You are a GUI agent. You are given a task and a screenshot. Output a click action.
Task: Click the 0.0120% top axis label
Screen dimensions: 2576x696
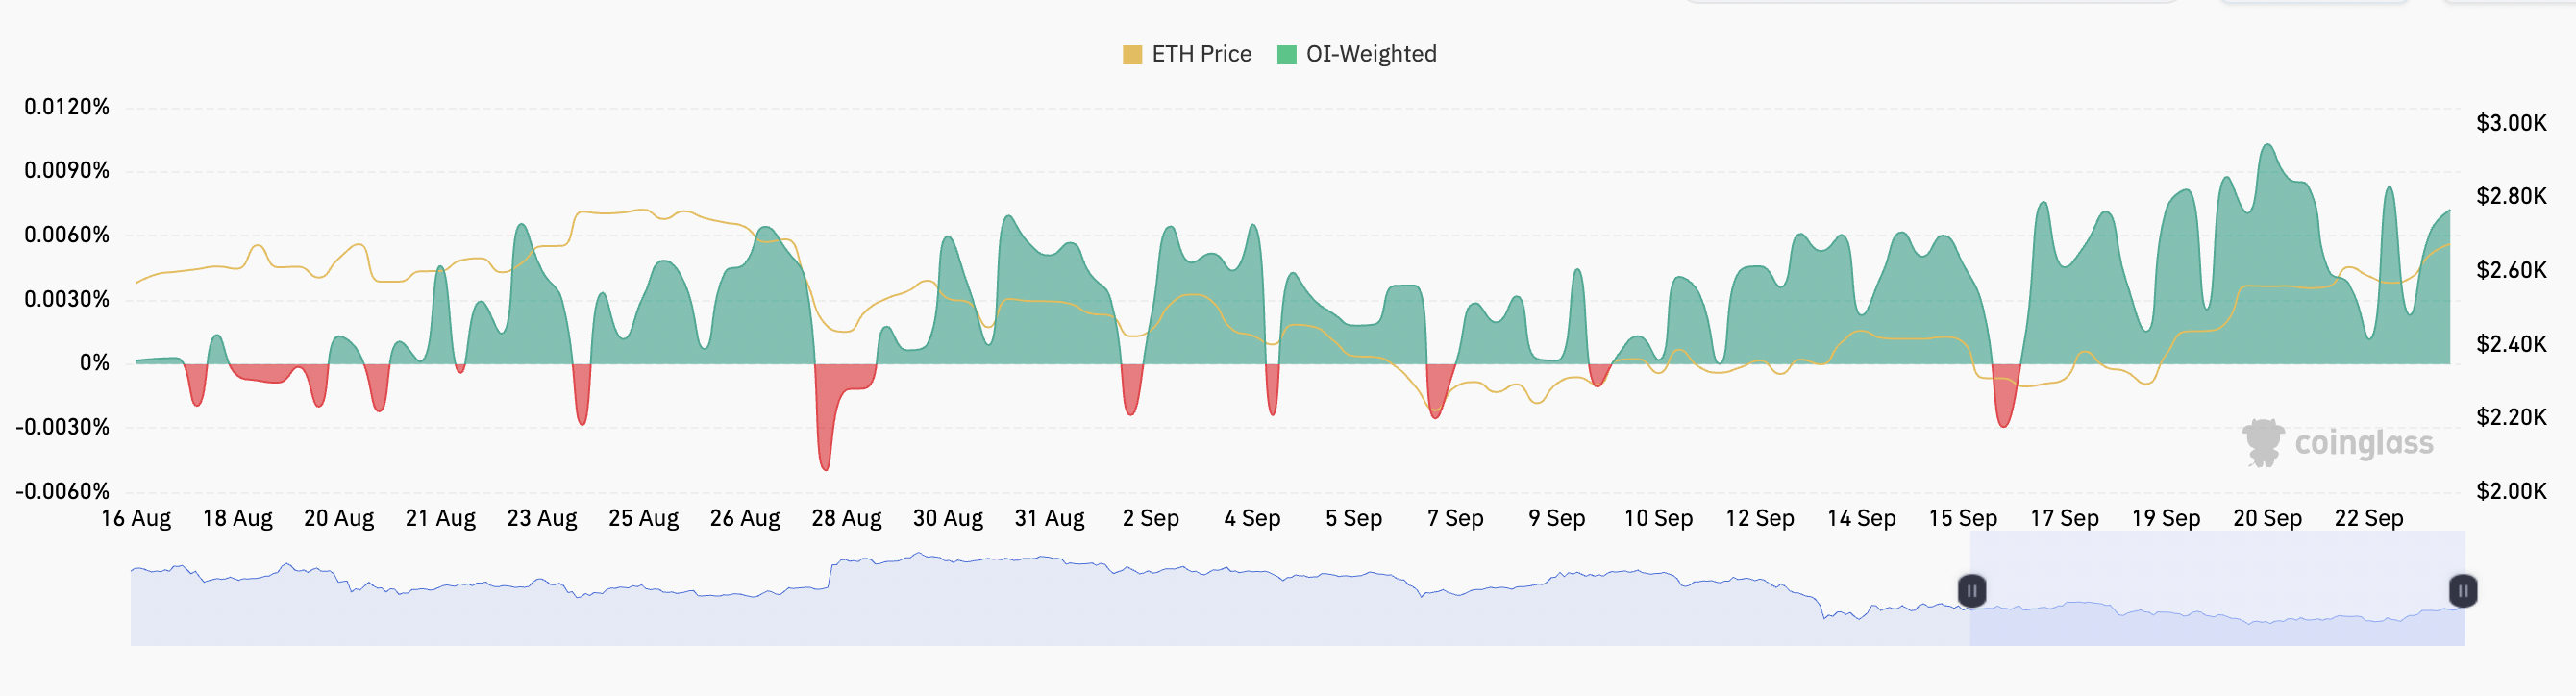pyautogui.click(x=67, y=107)
